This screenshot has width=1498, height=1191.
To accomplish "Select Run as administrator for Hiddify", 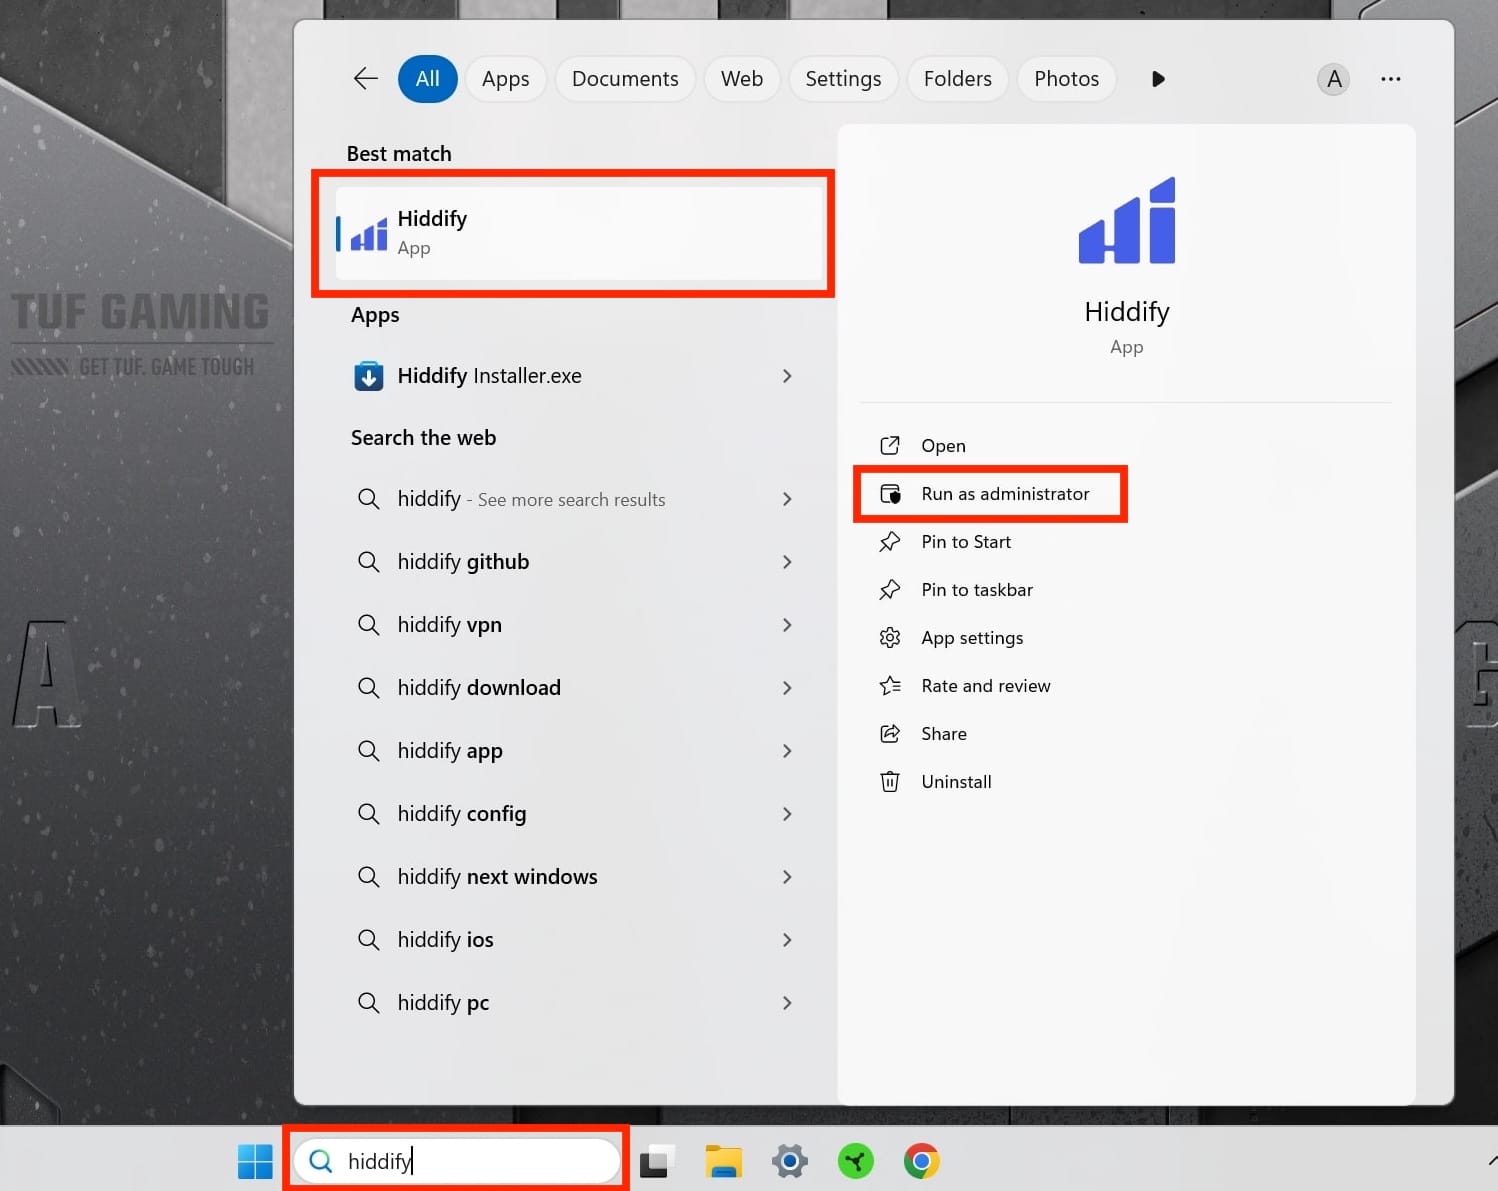I will (1004, 494).
